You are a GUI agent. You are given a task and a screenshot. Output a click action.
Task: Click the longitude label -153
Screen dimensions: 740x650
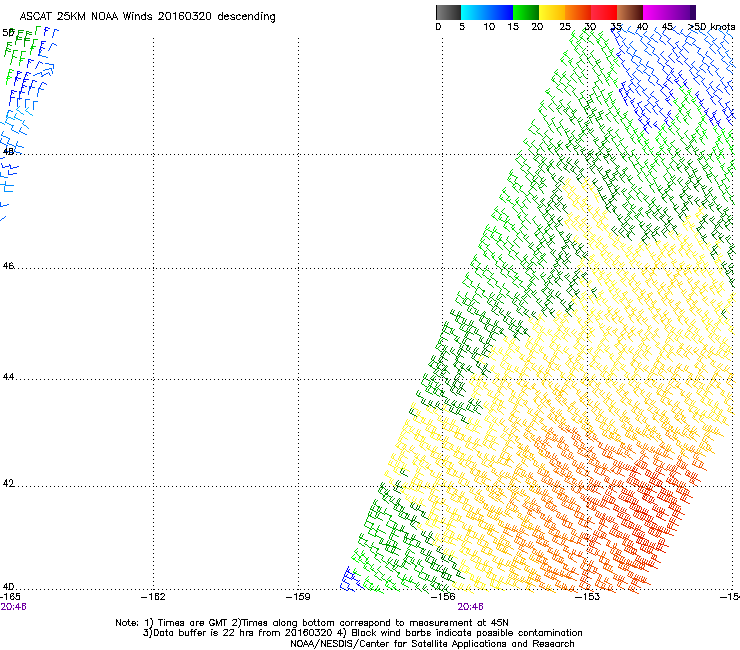click(587, 597)
